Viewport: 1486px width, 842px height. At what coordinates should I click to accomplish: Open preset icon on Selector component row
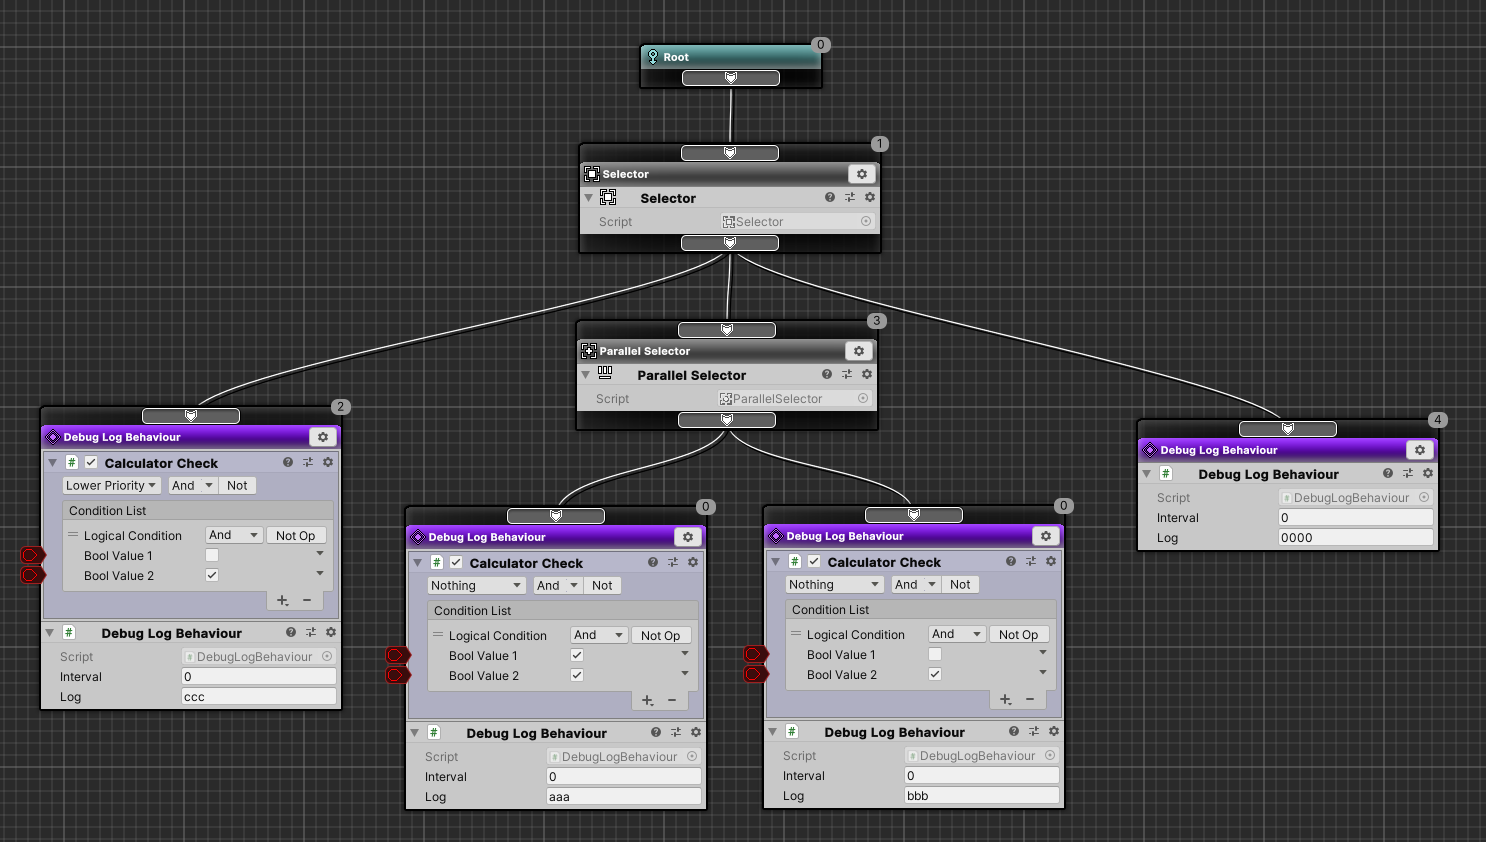(849, 198)
